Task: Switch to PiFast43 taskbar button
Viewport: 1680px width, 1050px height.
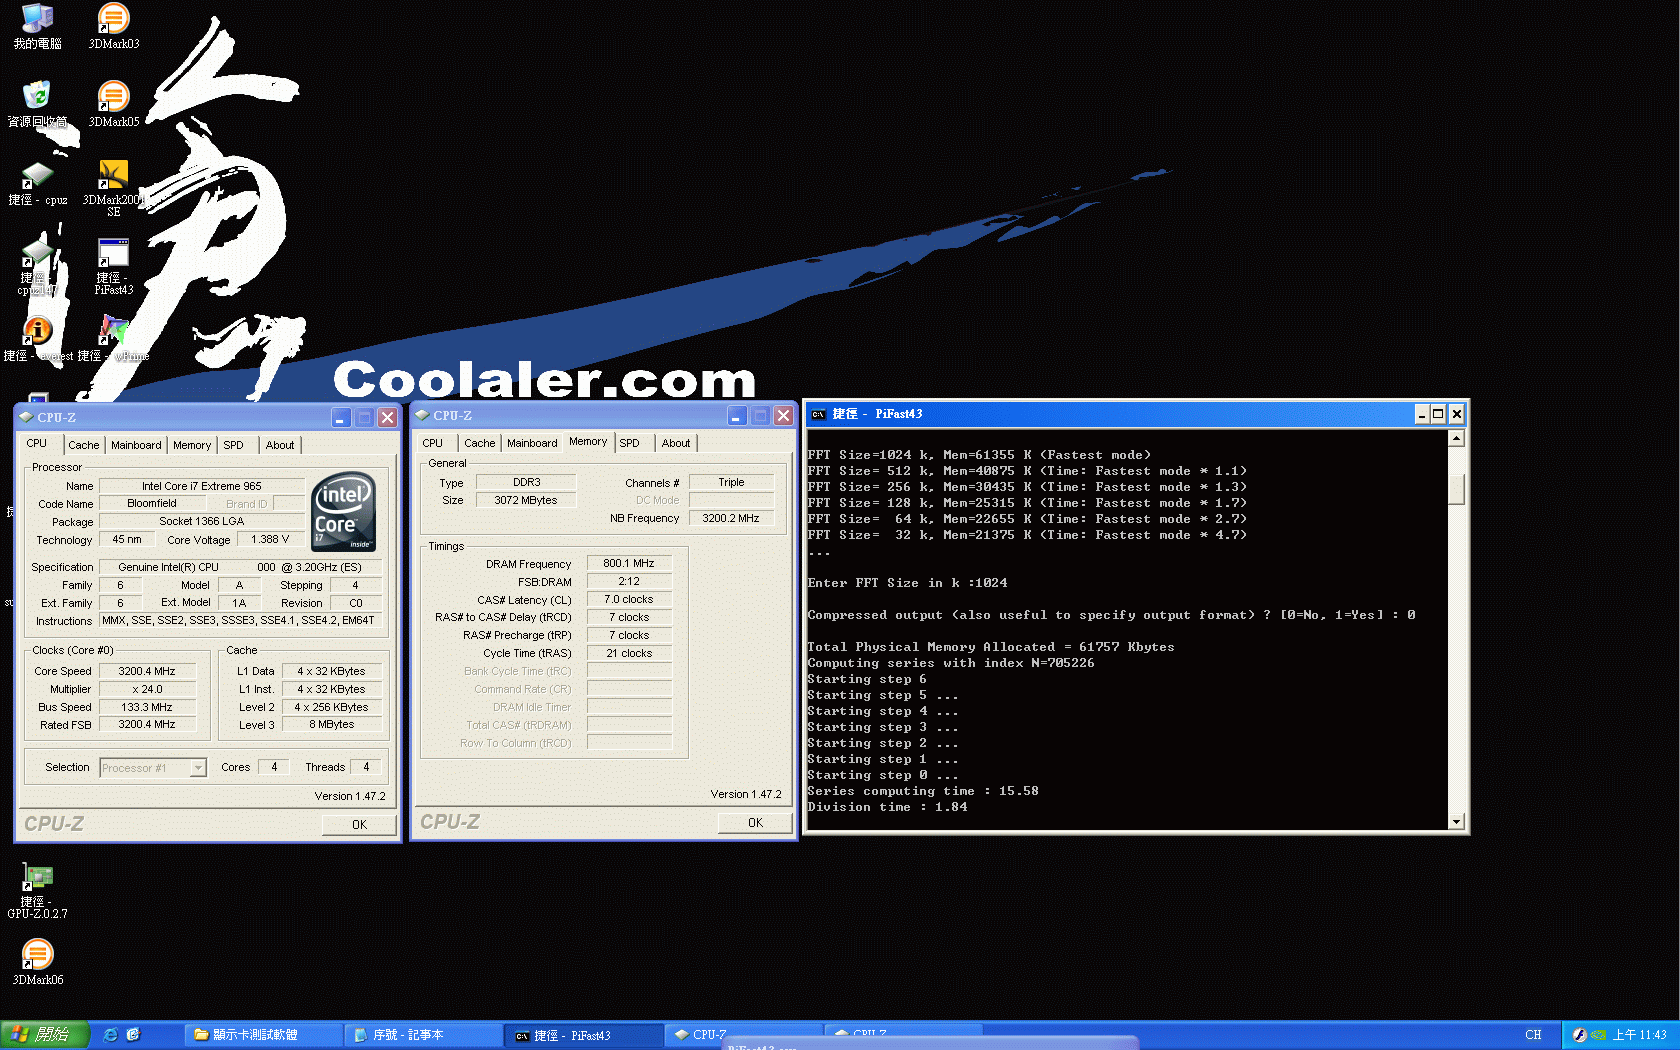Action: click(583, 1035)
